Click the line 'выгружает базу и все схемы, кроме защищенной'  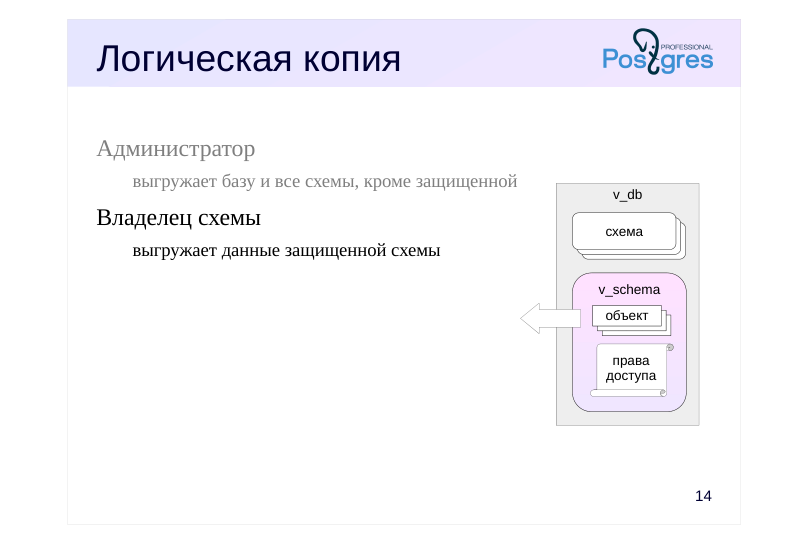(x=325, y=182)
